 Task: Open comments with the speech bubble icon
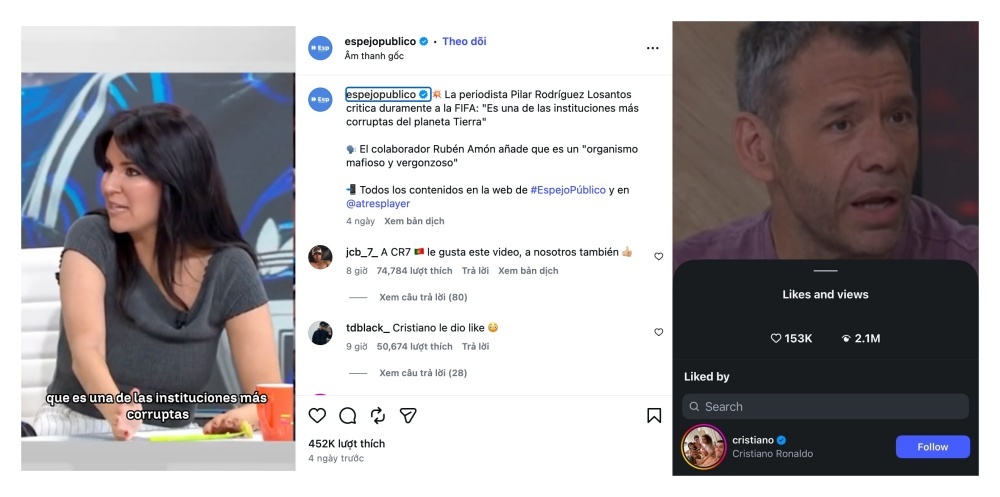[348, 416]
